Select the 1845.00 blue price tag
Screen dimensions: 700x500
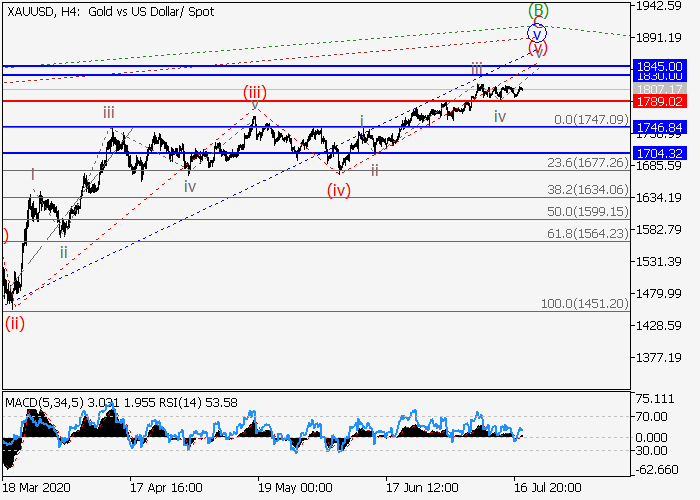click(x=659, y=66)
